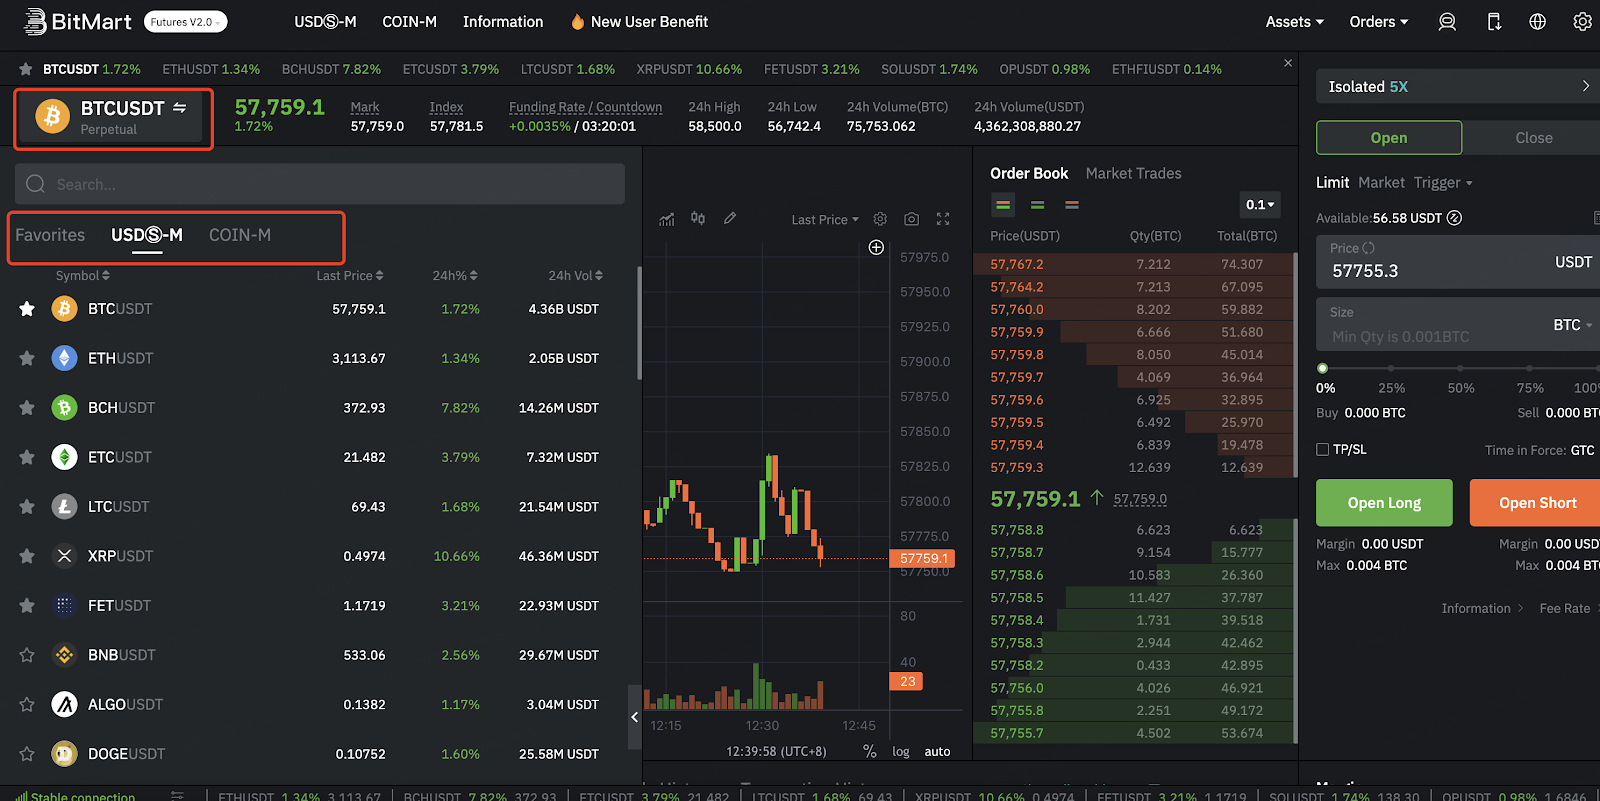
Task: Click the Bitcoin icon beside BTCUSDT Perpetual
Action: pos(53,117)
